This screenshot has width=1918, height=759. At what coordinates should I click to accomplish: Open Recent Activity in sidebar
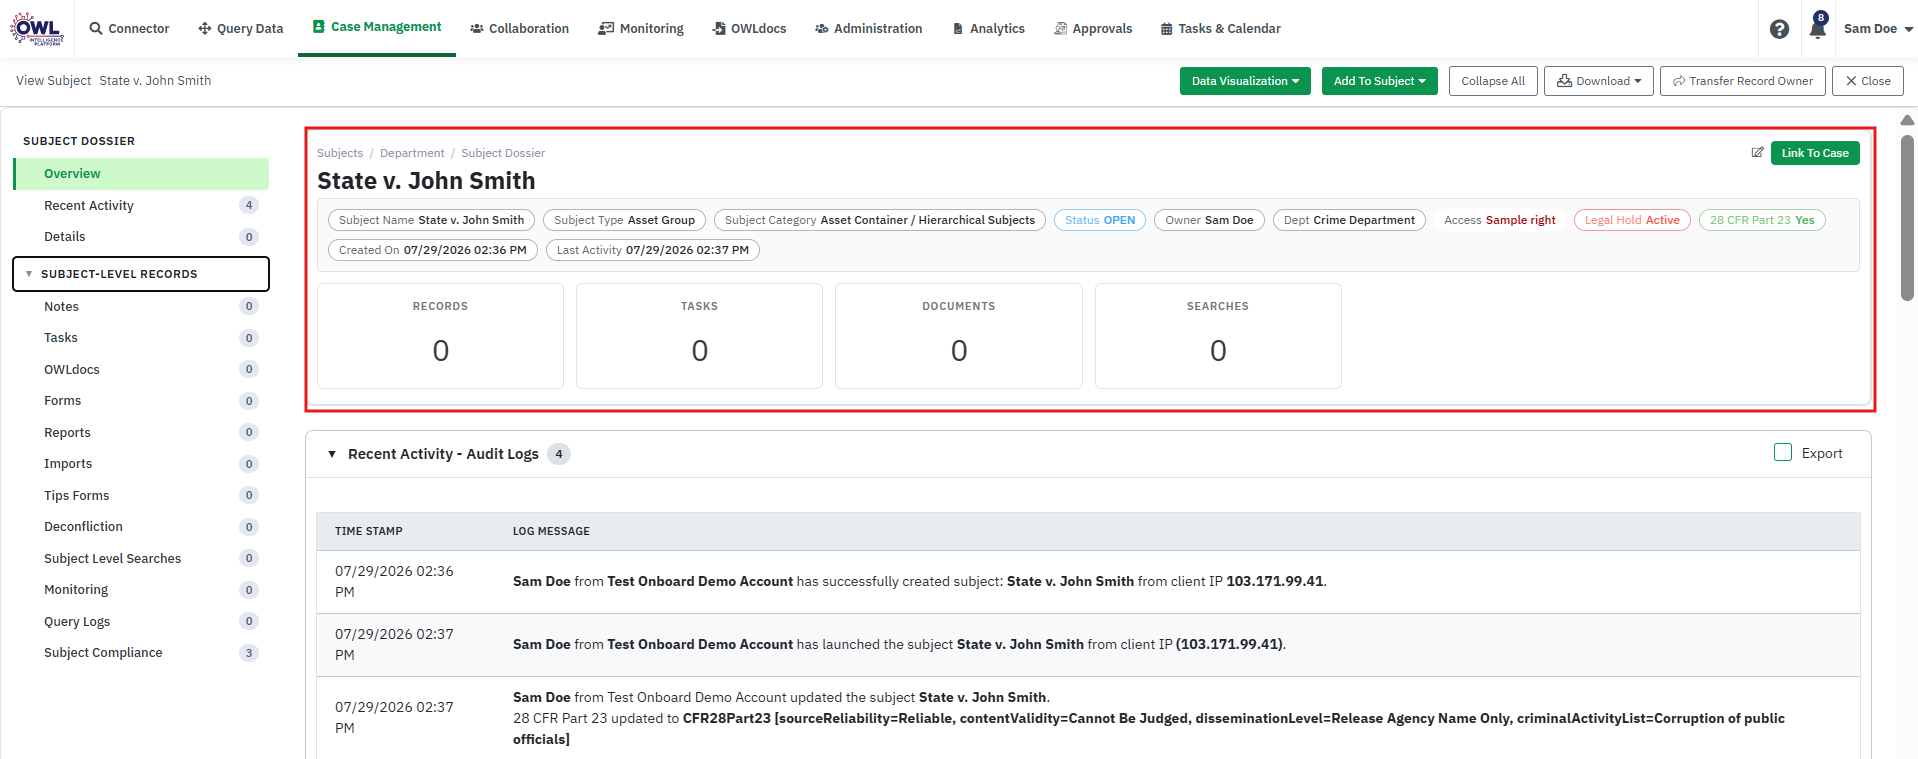(x=141, y=206)
